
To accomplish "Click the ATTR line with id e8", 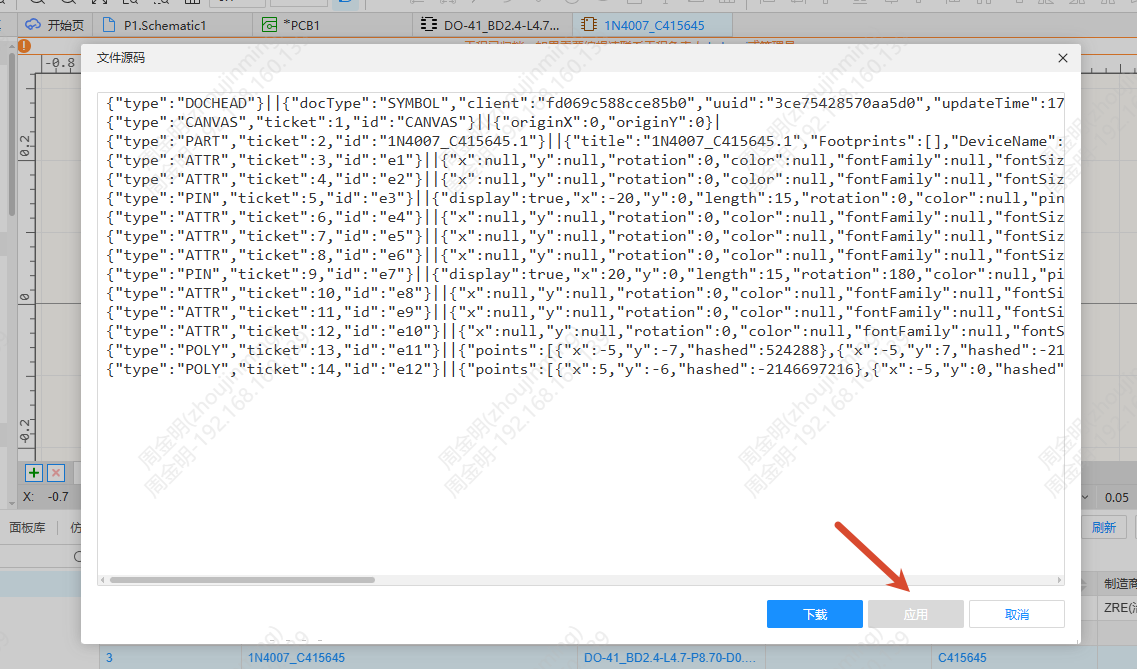I will (584, 293).
